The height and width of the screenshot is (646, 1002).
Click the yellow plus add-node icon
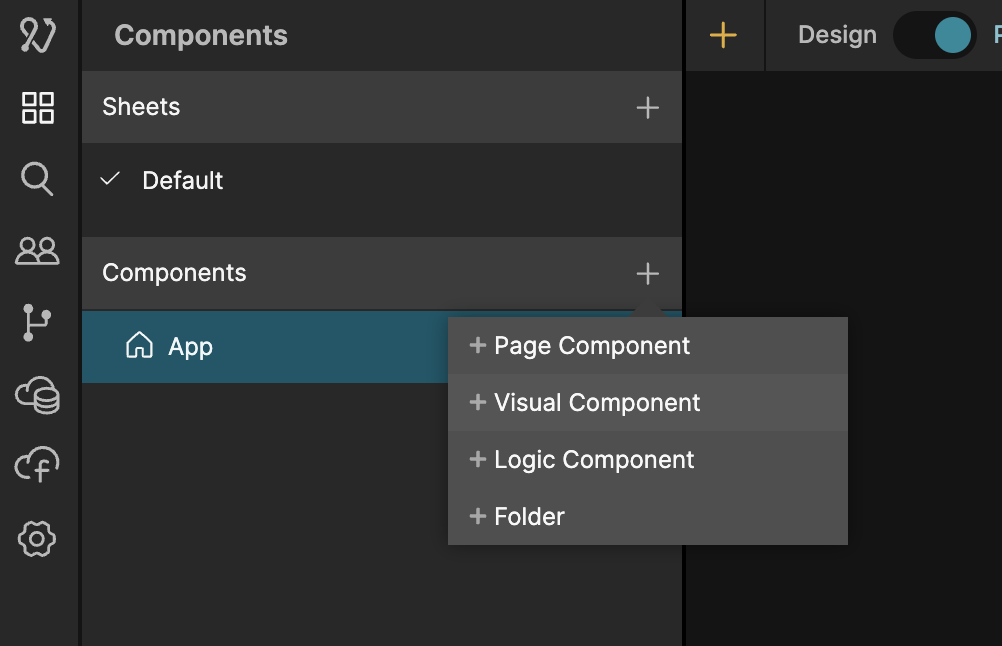tap(723, 35)
